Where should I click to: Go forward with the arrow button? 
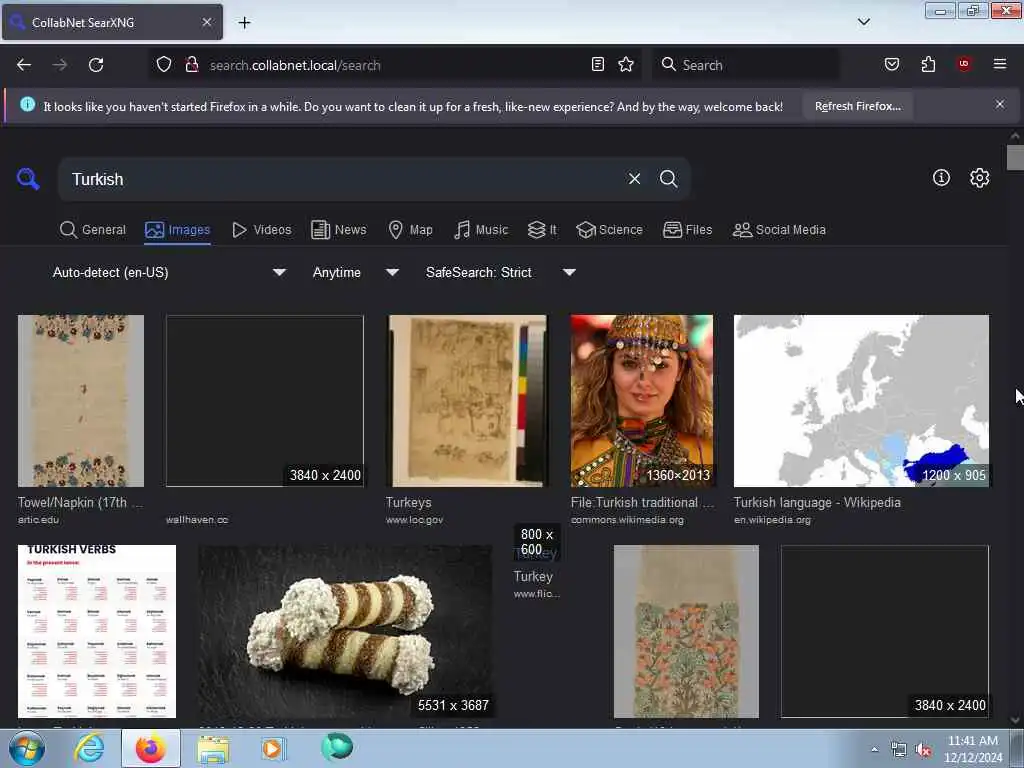pos(59,65)
